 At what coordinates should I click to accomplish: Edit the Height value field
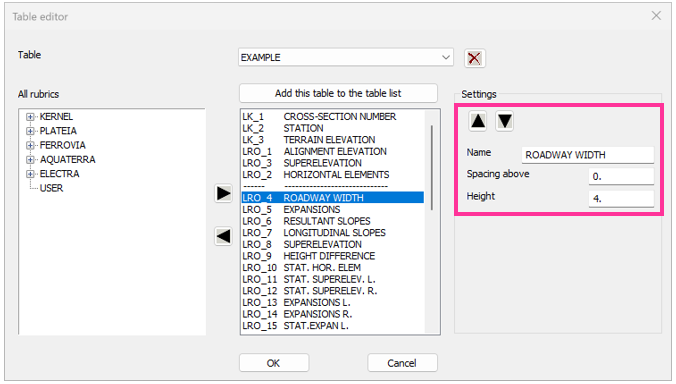pos(621,199)
